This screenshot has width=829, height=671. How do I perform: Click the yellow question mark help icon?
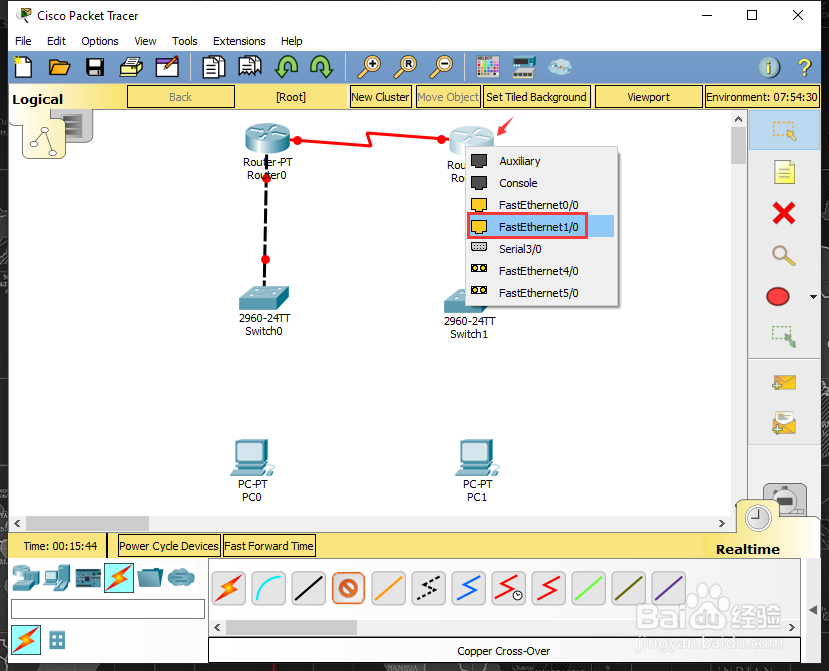804,68
